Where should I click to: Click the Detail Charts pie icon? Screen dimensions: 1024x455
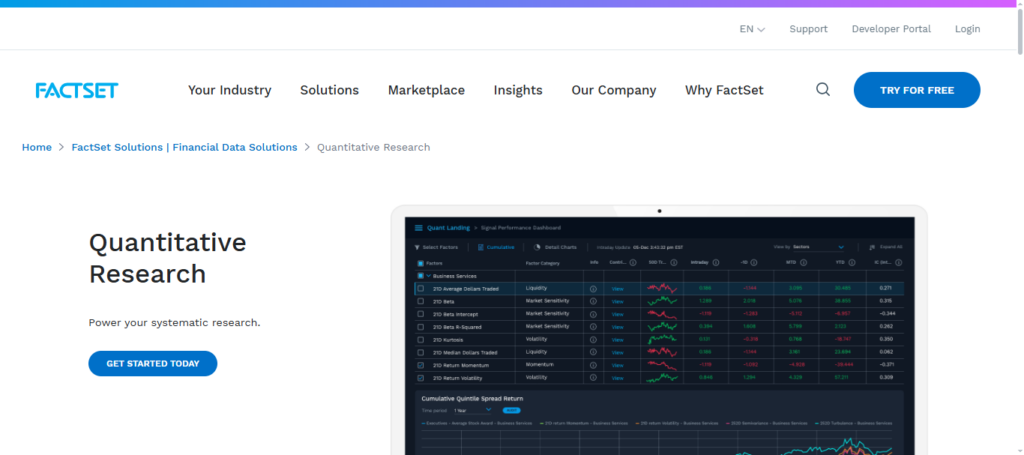537,247
